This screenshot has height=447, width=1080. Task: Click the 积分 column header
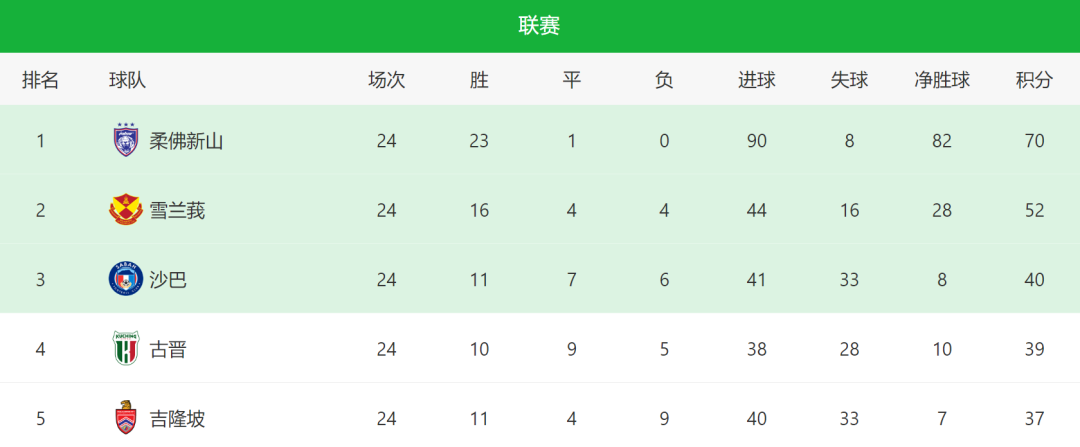coord(1034,80)
